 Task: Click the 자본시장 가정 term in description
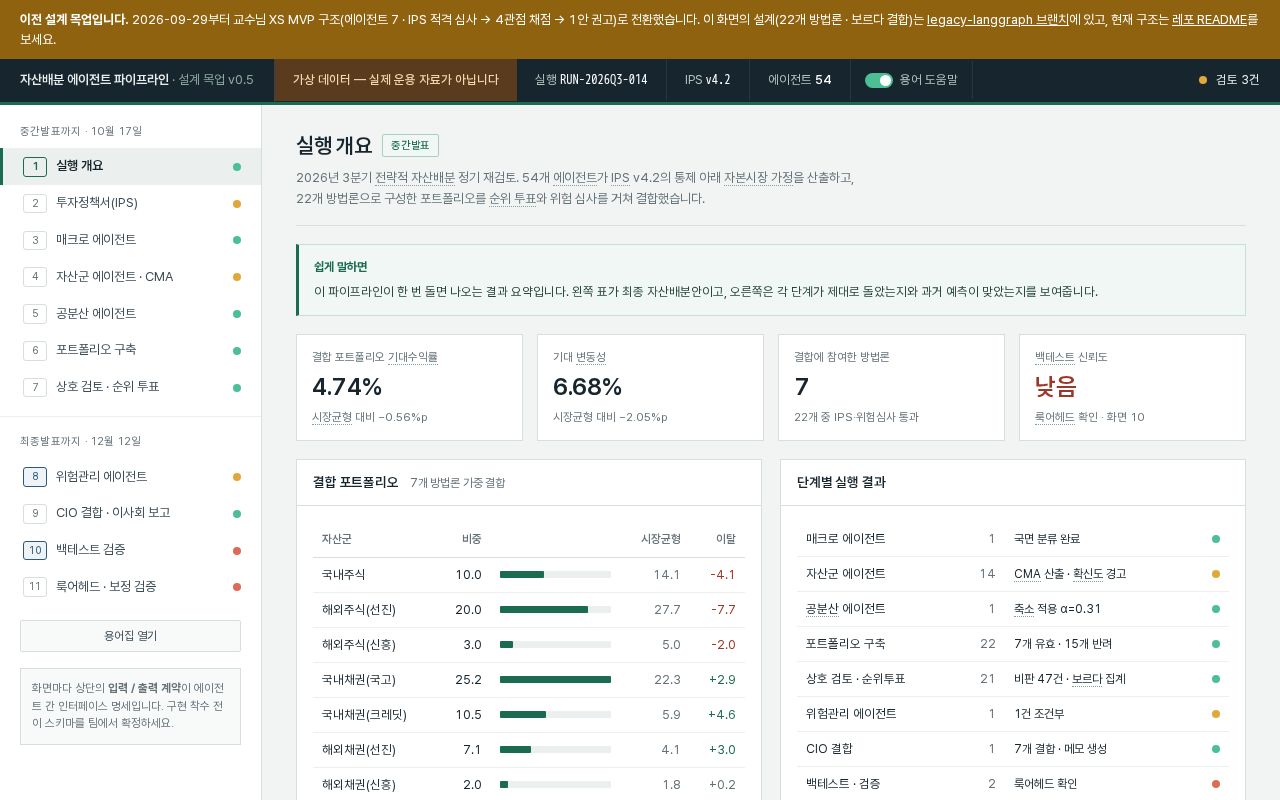coord(759,177)
